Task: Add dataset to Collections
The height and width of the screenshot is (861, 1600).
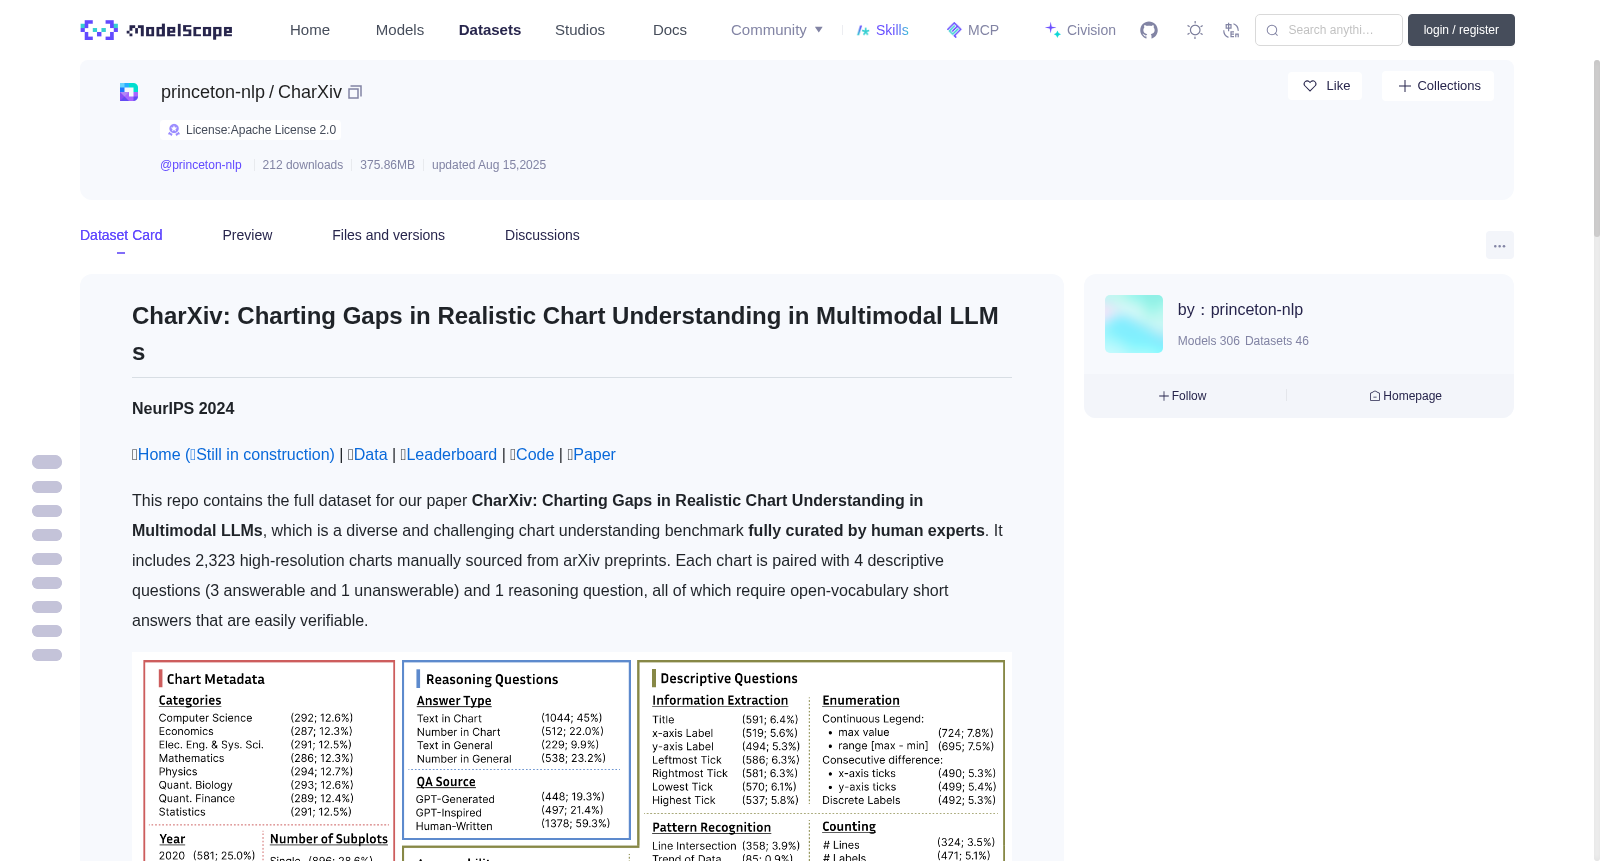Action: [1438, 86]
